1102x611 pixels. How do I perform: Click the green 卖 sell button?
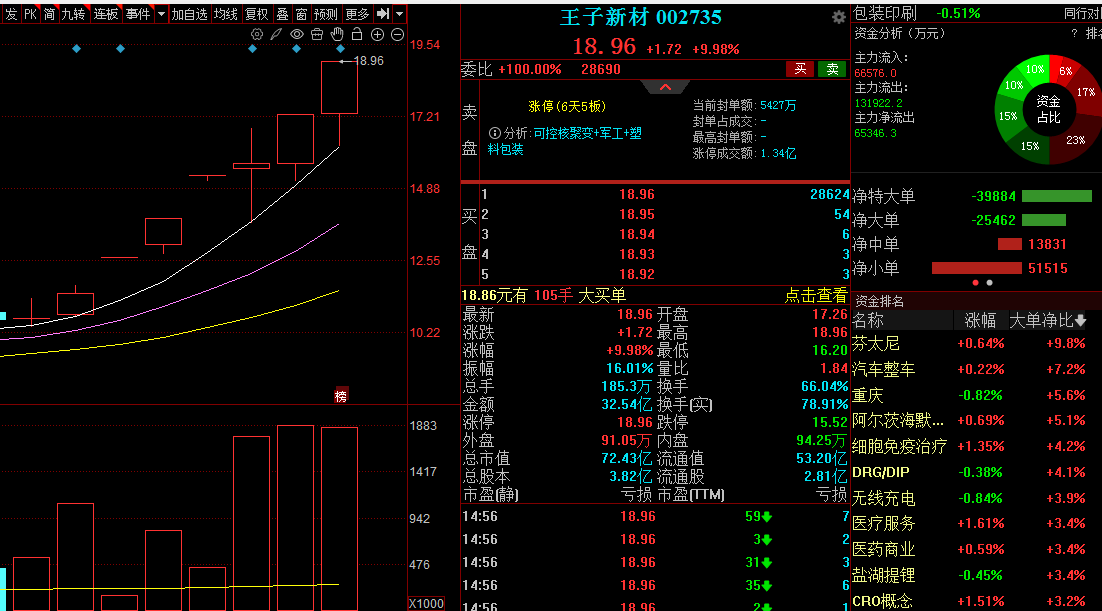point(832,69)
